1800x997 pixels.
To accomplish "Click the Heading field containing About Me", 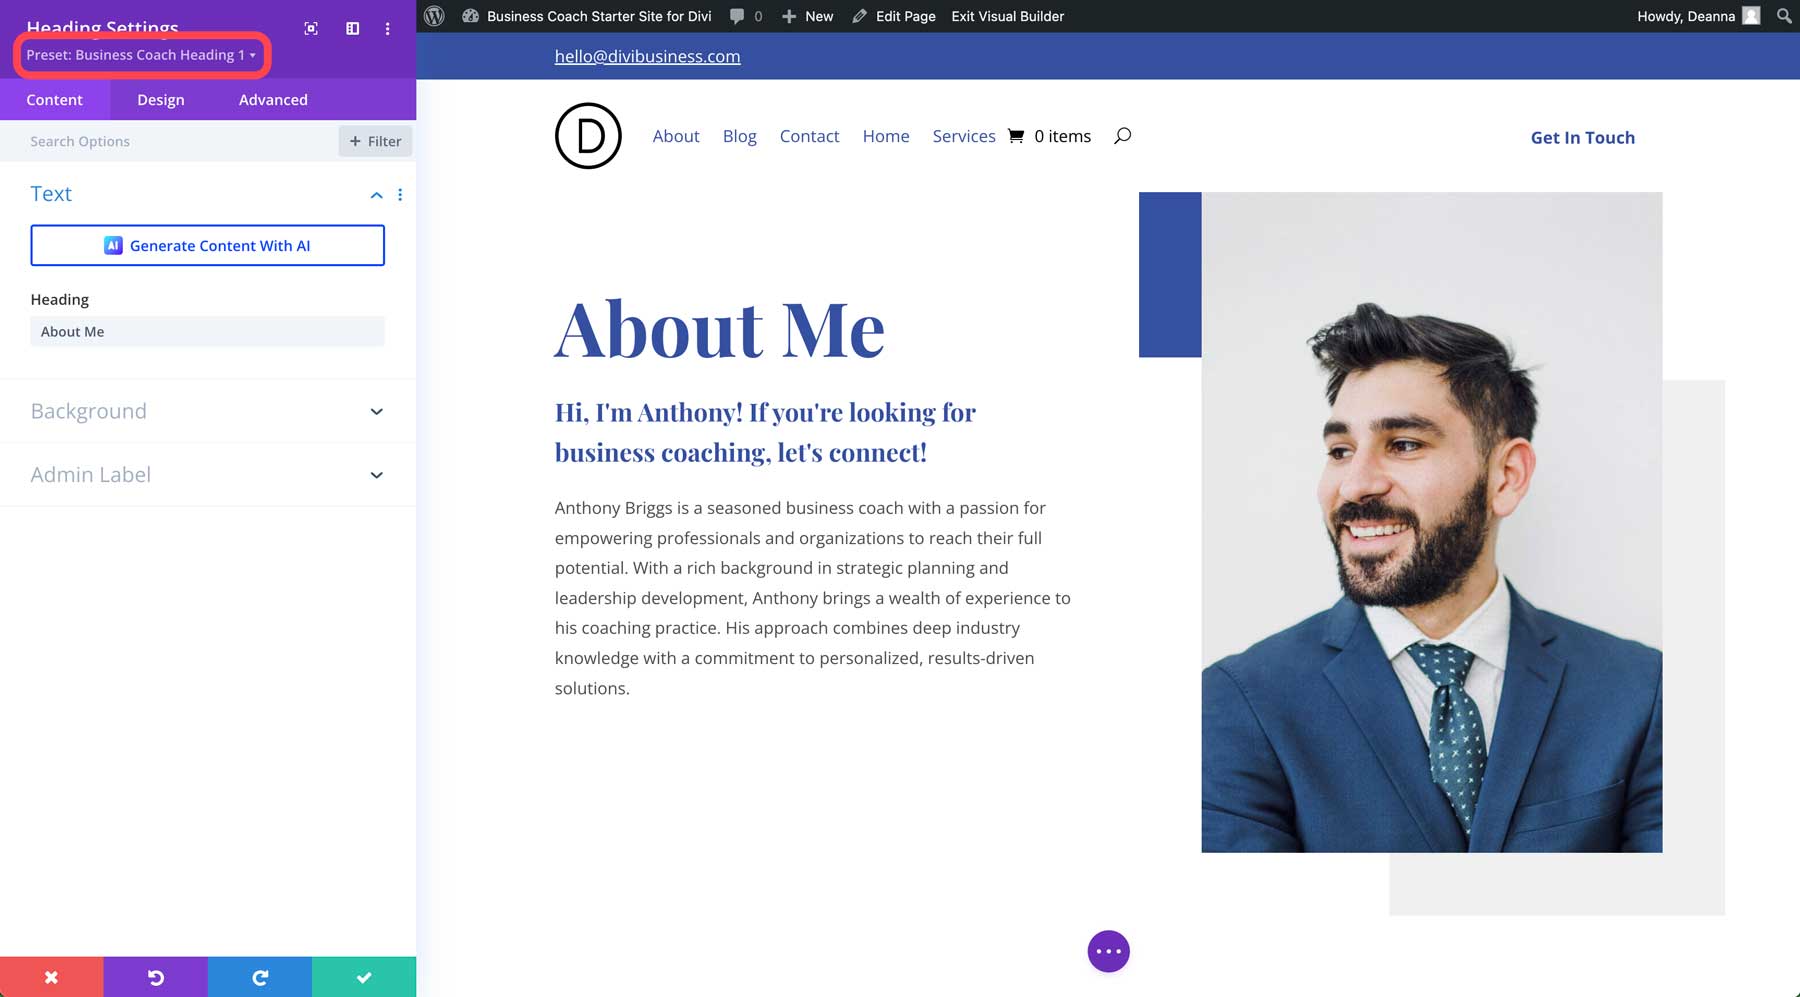I will point(207,331).
